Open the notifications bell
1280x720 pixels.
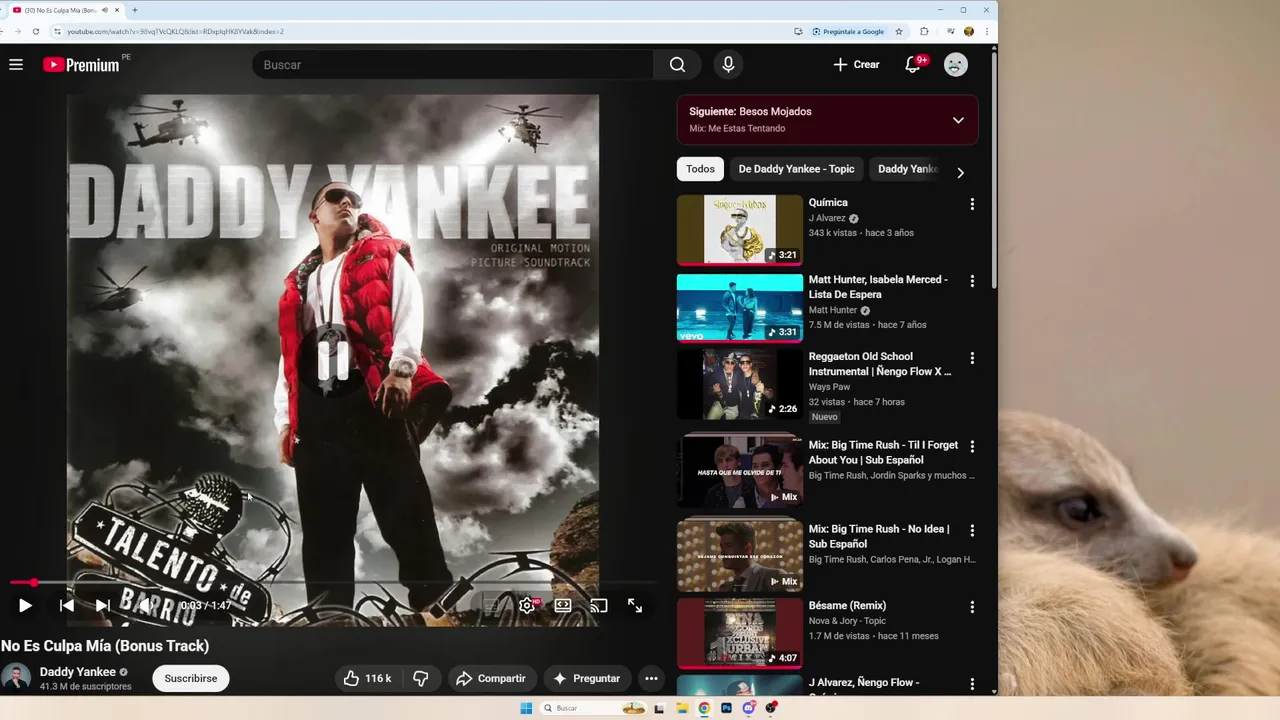click(x=913, y=65)
